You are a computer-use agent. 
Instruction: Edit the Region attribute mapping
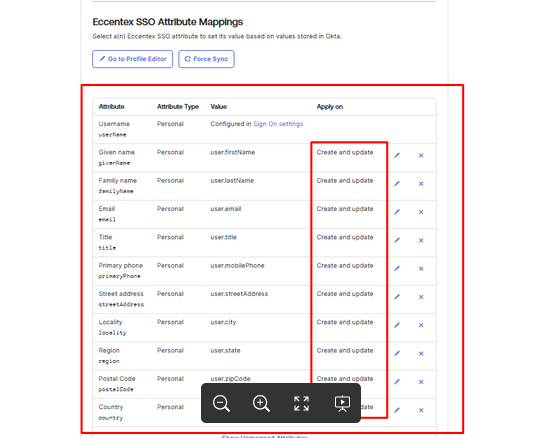click(x=397, y=353)
